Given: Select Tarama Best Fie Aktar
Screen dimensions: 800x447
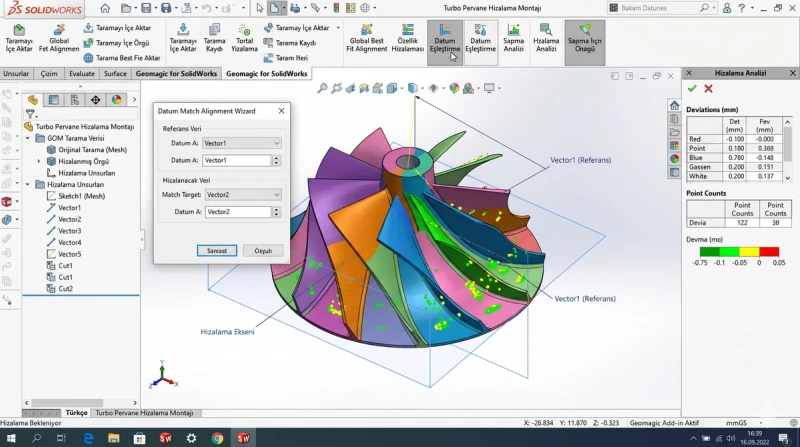Looking at the screenshot, I should 122,58.
